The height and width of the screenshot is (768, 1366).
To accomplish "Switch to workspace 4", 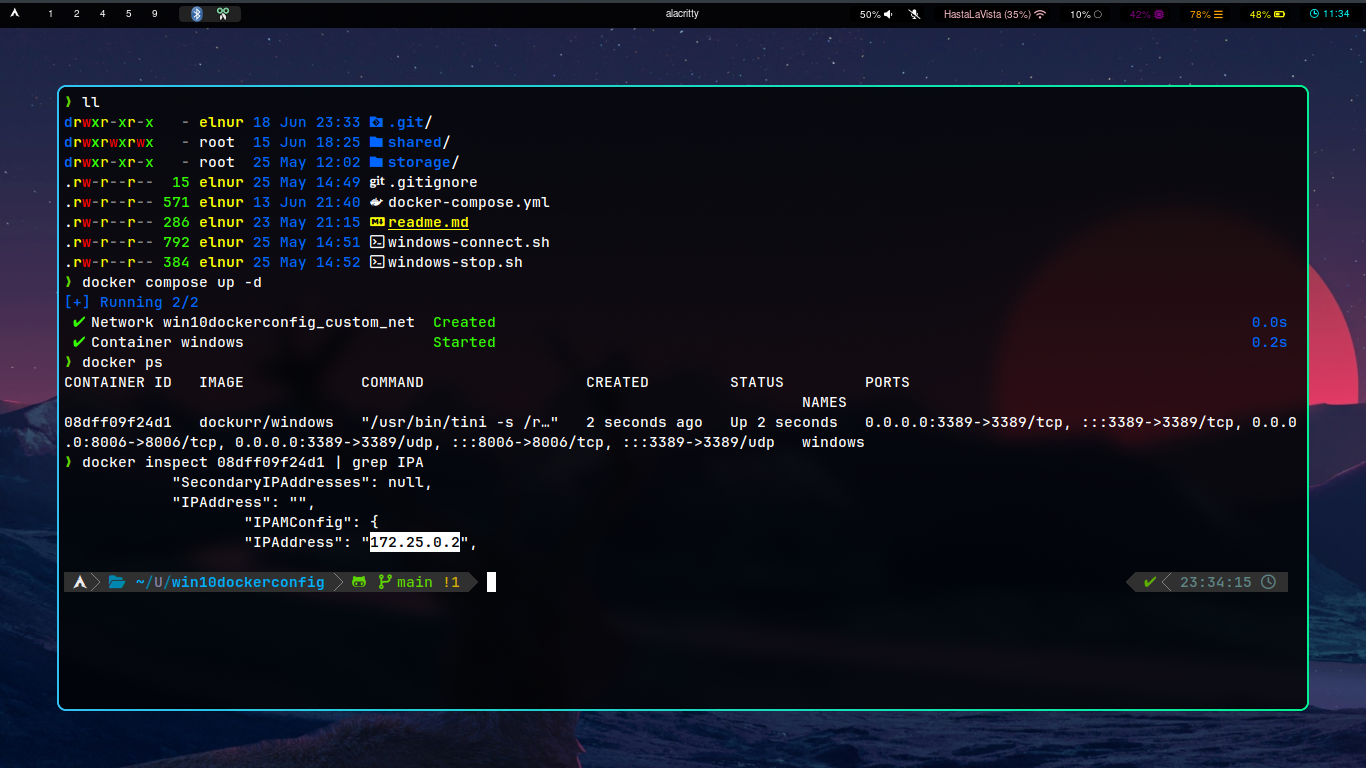I will [102, 14].
